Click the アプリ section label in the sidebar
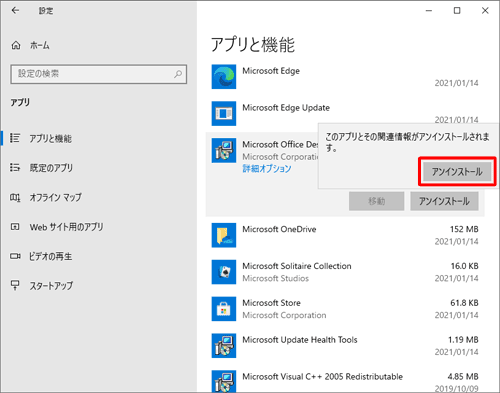This screenshot has width=500, height=393. [20, 102]
